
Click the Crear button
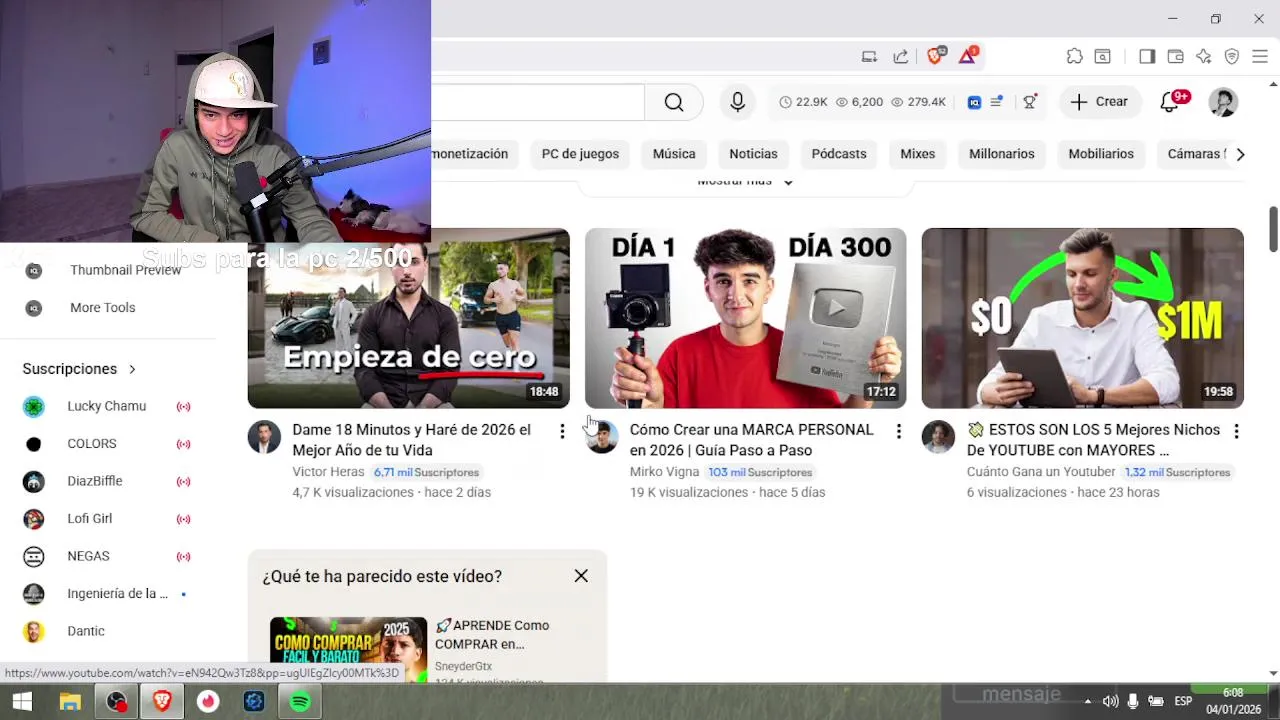point(1099,102)
